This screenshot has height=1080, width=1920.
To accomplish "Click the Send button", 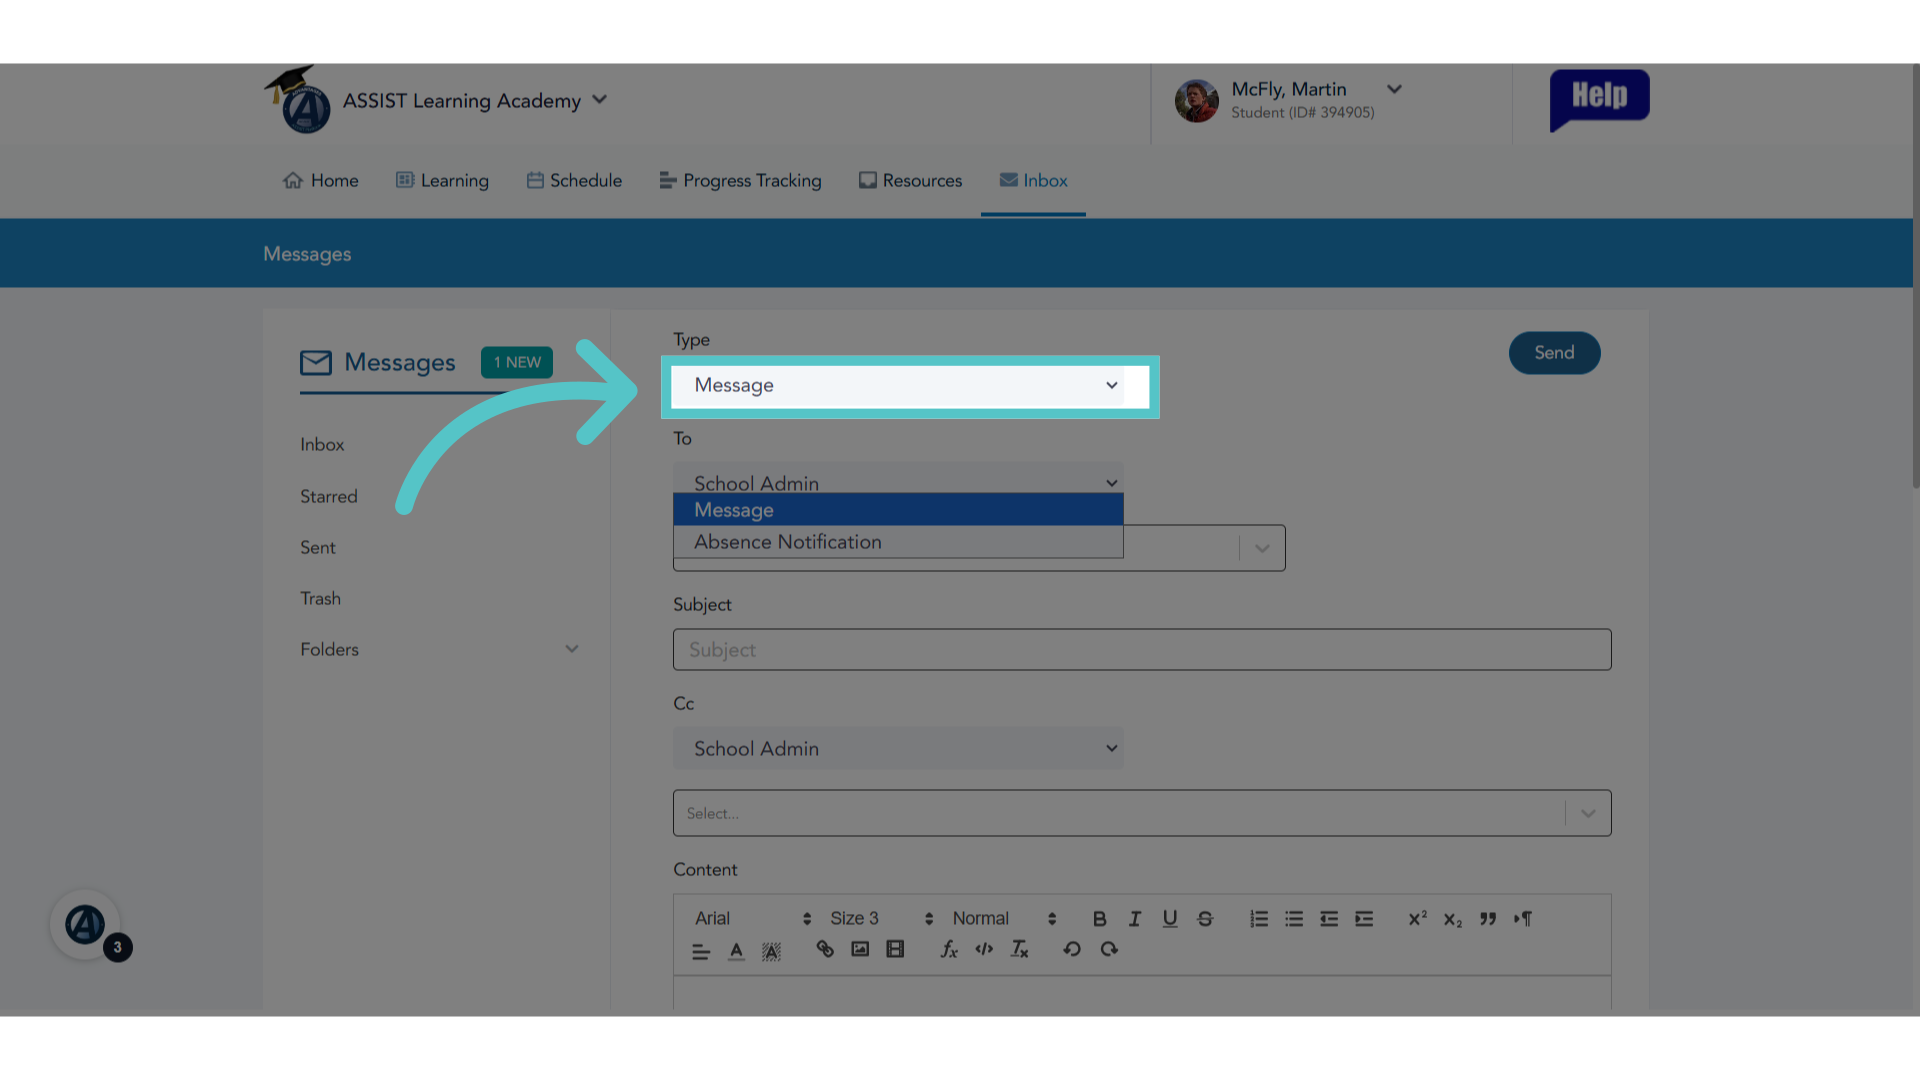I will (1554, 353).
